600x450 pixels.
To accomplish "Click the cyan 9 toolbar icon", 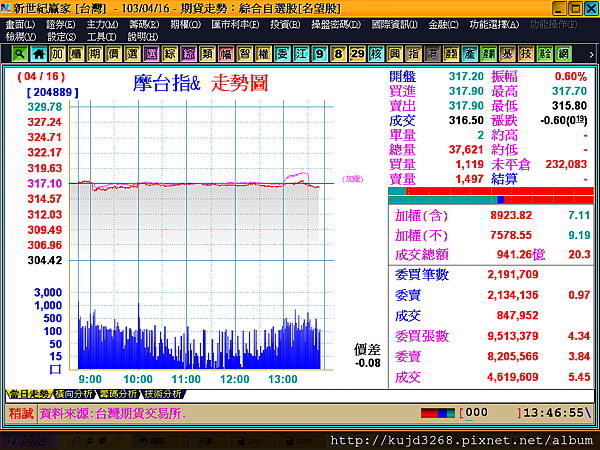I will pyautogui.click(x=320, y=54).
